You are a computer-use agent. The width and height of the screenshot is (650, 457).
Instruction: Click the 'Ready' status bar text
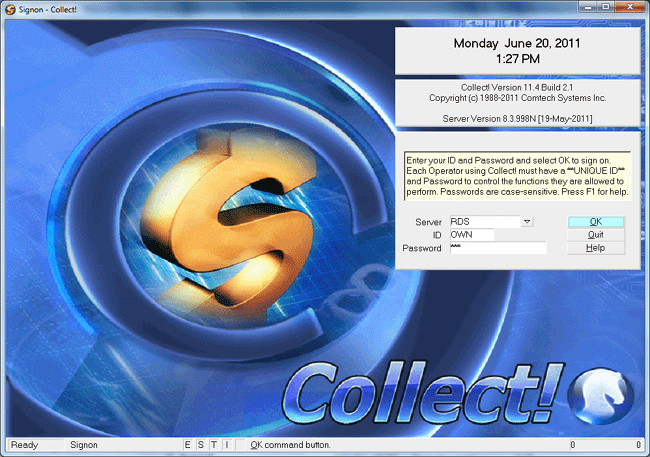coord(24,445)
